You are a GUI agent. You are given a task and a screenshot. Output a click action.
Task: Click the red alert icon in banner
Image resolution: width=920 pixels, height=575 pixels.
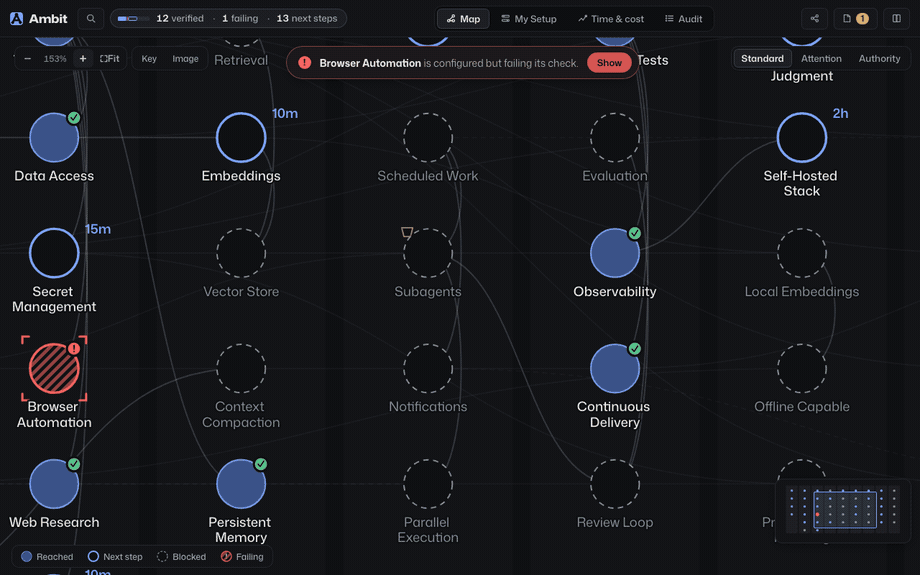tap(305, 63)
